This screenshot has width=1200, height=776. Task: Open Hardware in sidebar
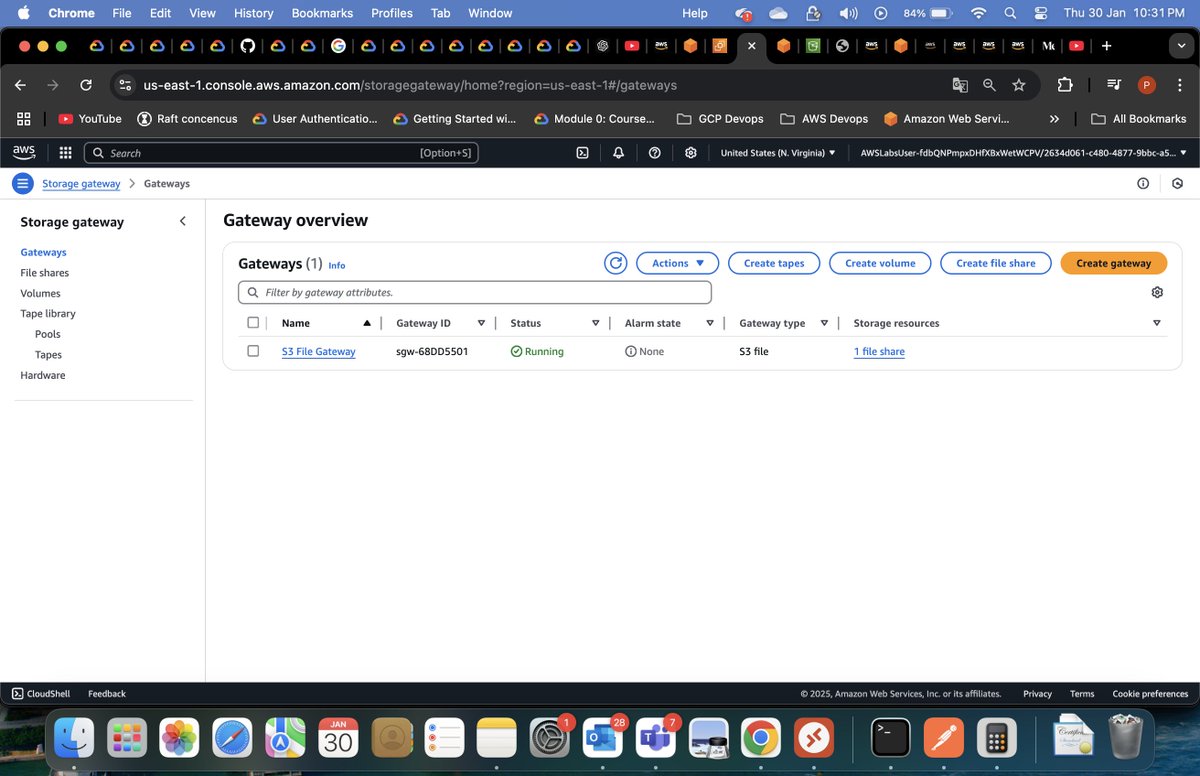(43, 375)
